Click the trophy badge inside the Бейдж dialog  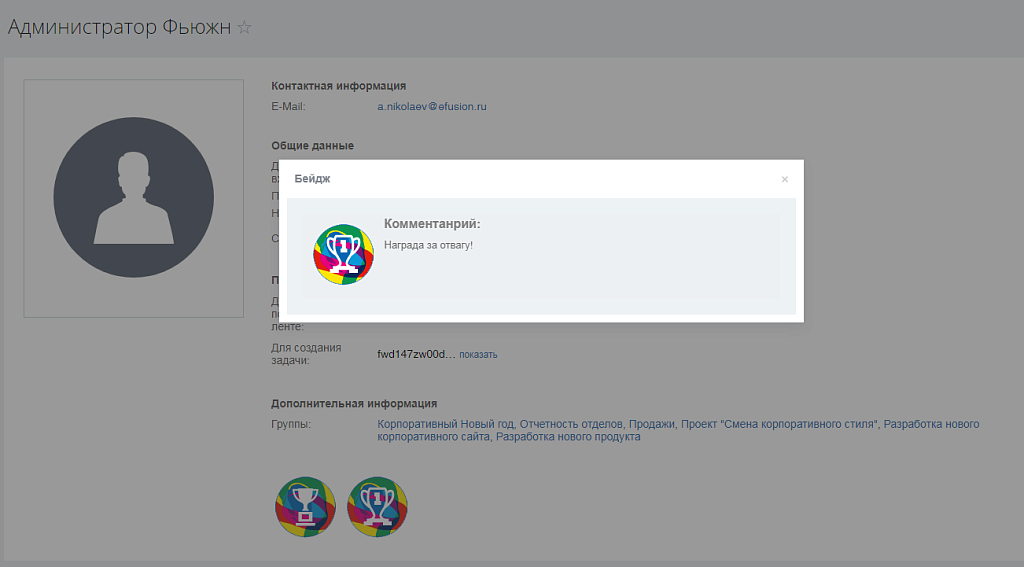click(x=344, y=254)
